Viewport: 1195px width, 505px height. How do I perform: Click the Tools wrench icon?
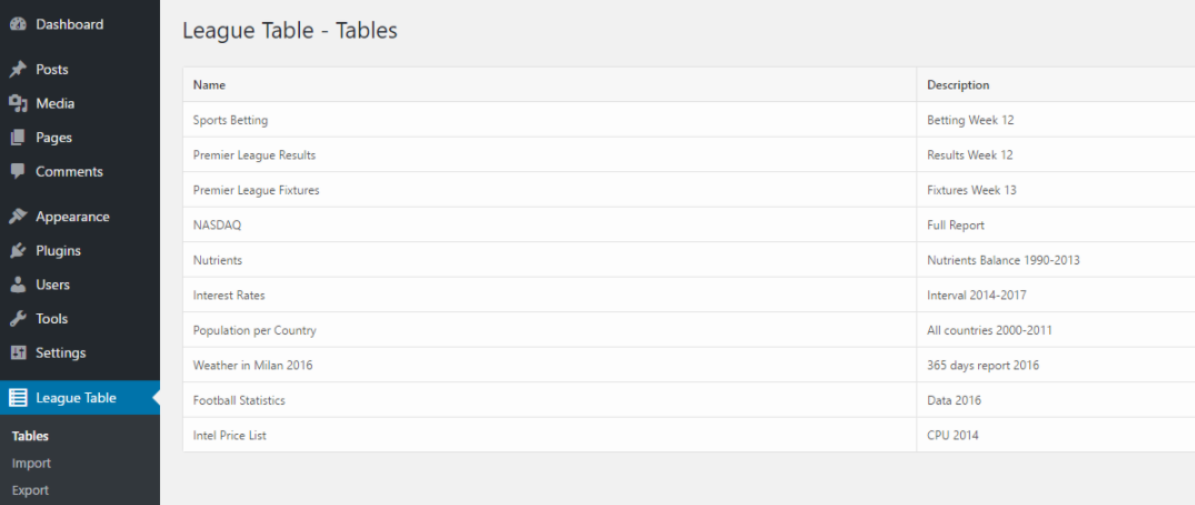click(x=17, y=319)
